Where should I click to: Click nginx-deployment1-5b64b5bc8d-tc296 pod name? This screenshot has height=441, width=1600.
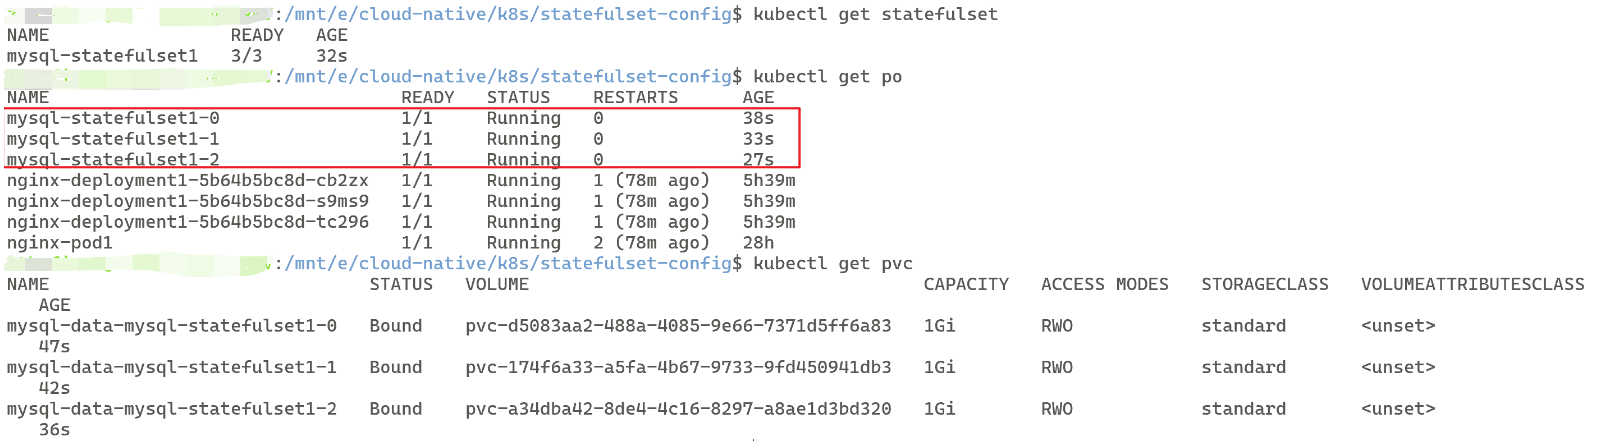(x=188, y=222)
